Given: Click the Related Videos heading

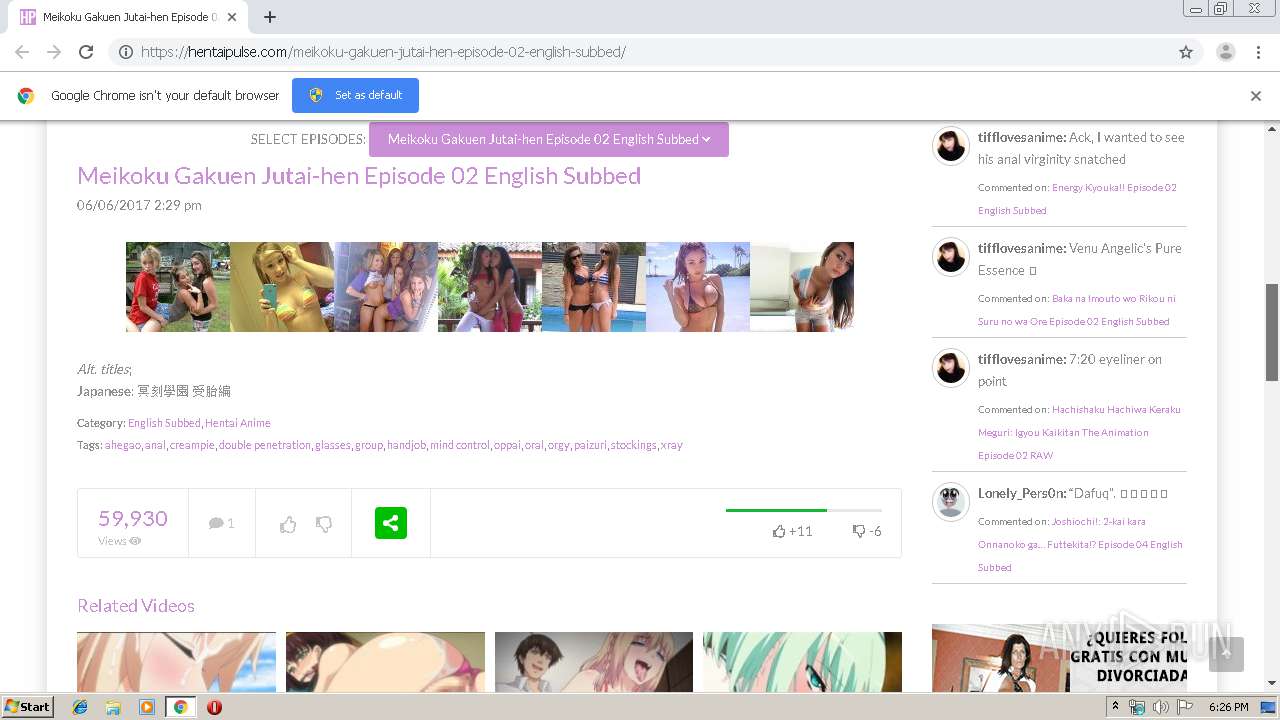Looking at the screenshot, I should coord(136,606).
